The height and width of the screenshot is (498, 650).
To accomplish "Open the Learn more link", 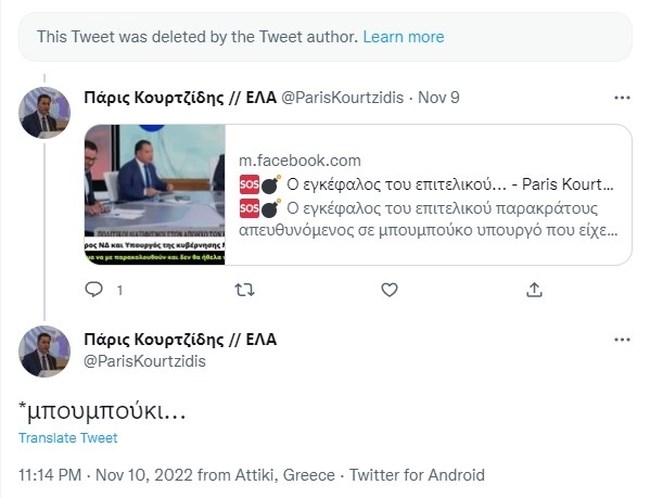I will pos(403,37).
